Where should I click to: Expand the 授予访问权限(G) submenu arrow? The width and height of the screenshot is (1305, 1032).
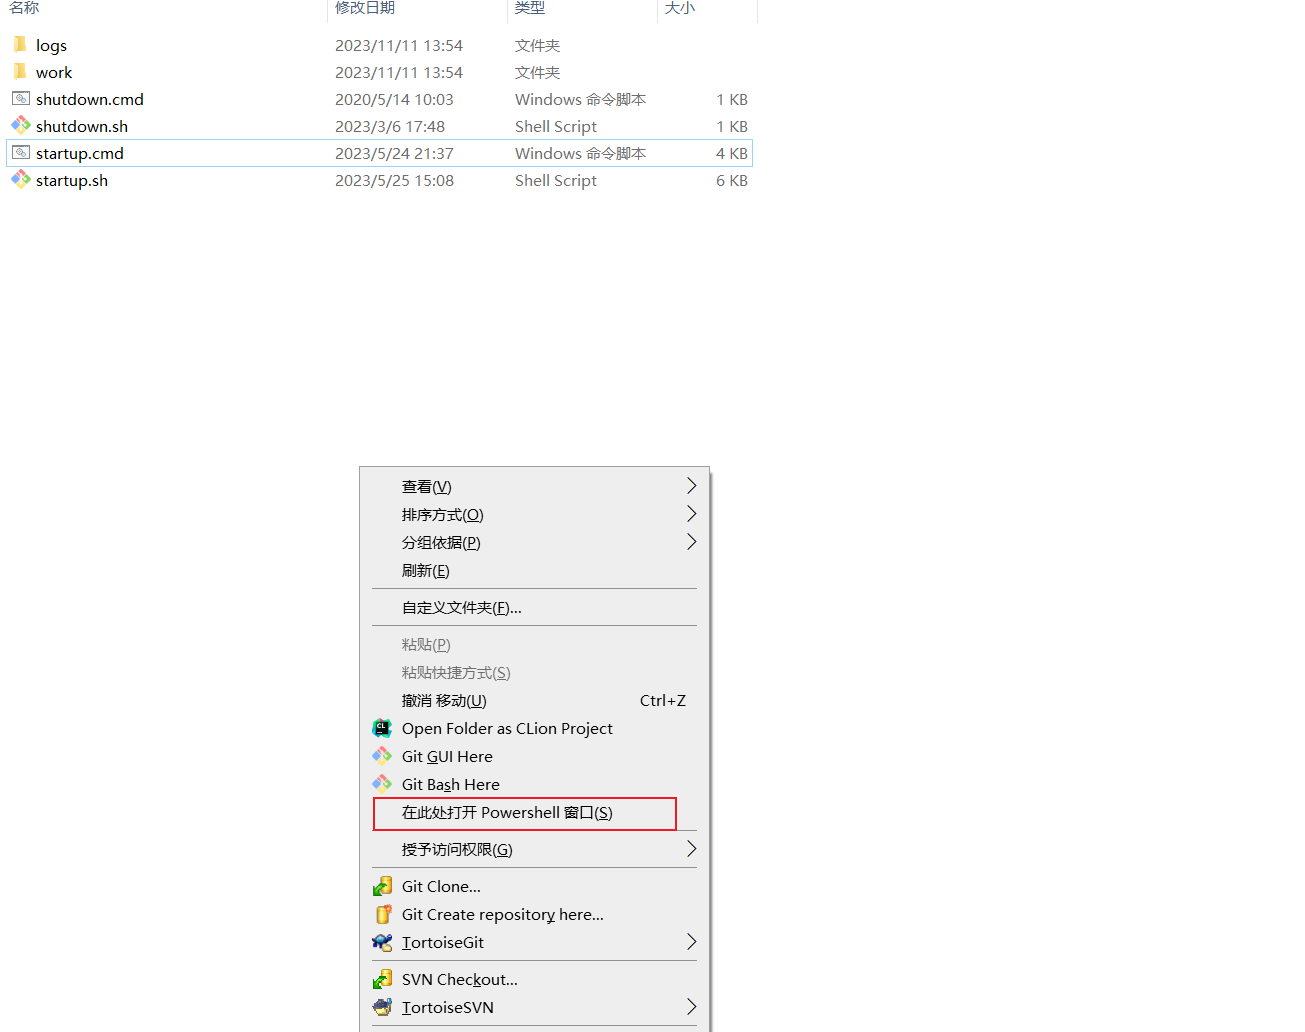(691, 849)
